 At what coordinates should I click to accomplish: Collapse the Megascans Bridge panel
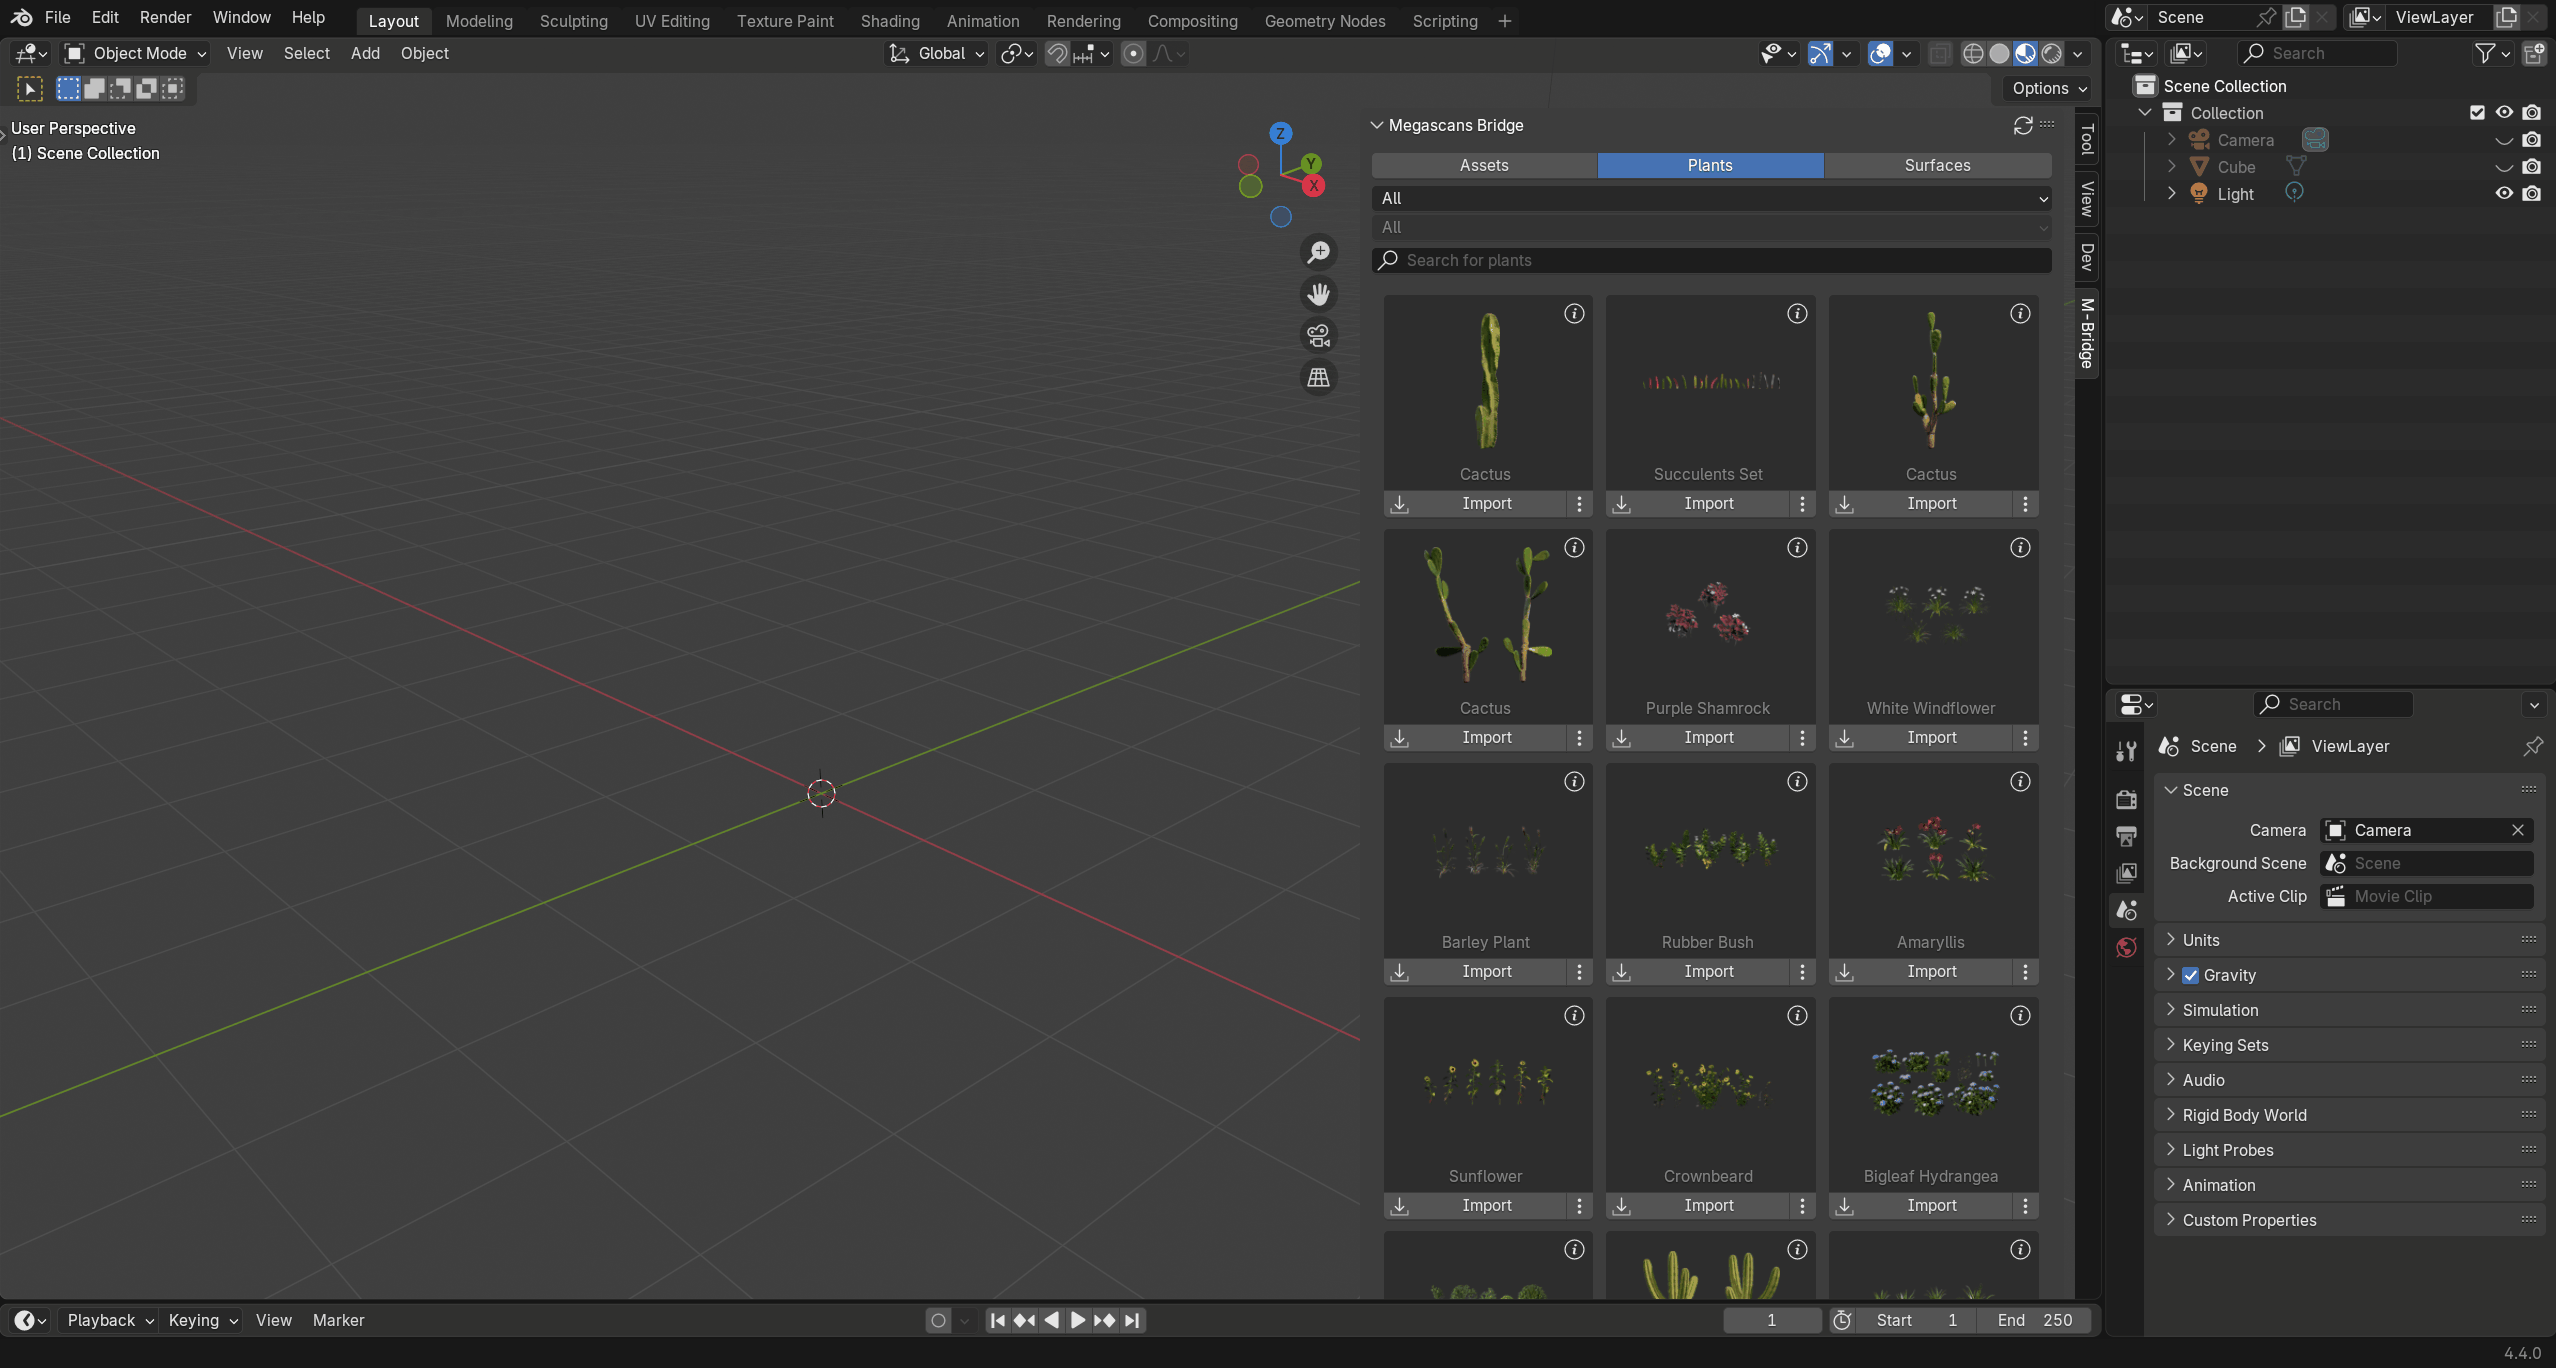pos(1377,125)
